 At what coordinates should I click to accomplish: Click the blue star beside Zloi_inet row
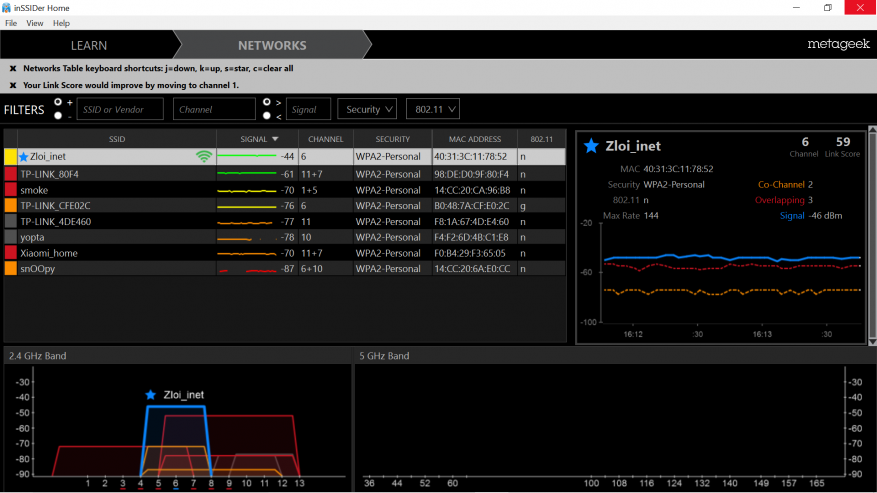click(x=23, y=157)
